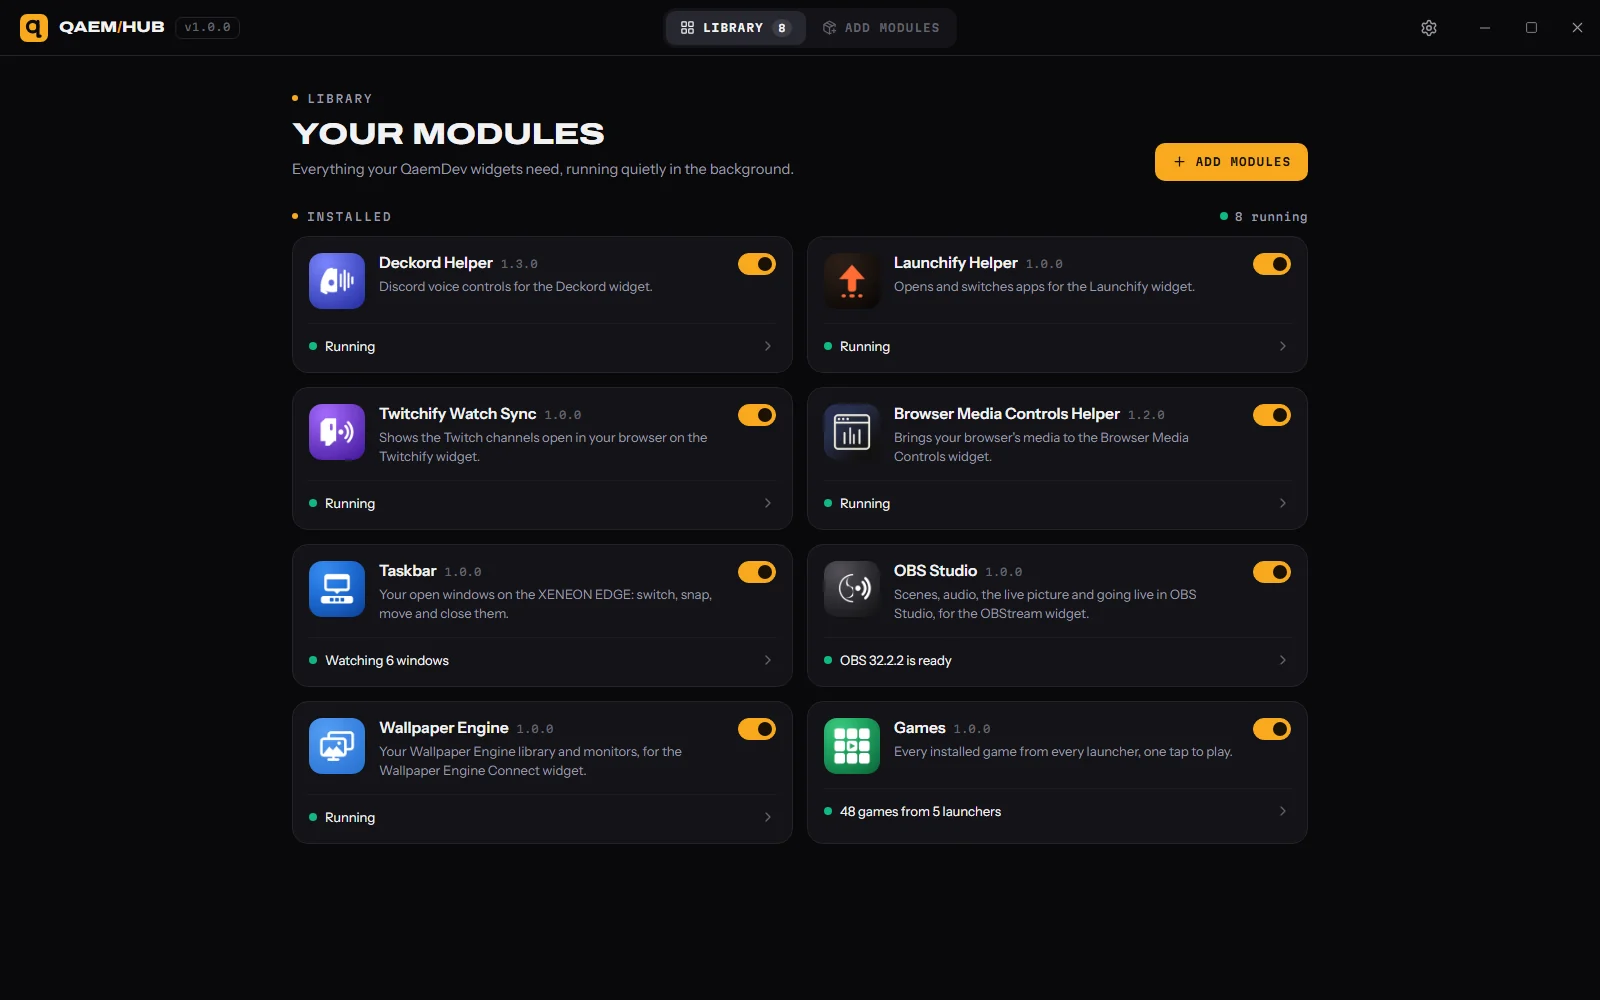1600x1000 pixels.
Task: Click the INSTALLED section label
Action: (x=349, y=216)
